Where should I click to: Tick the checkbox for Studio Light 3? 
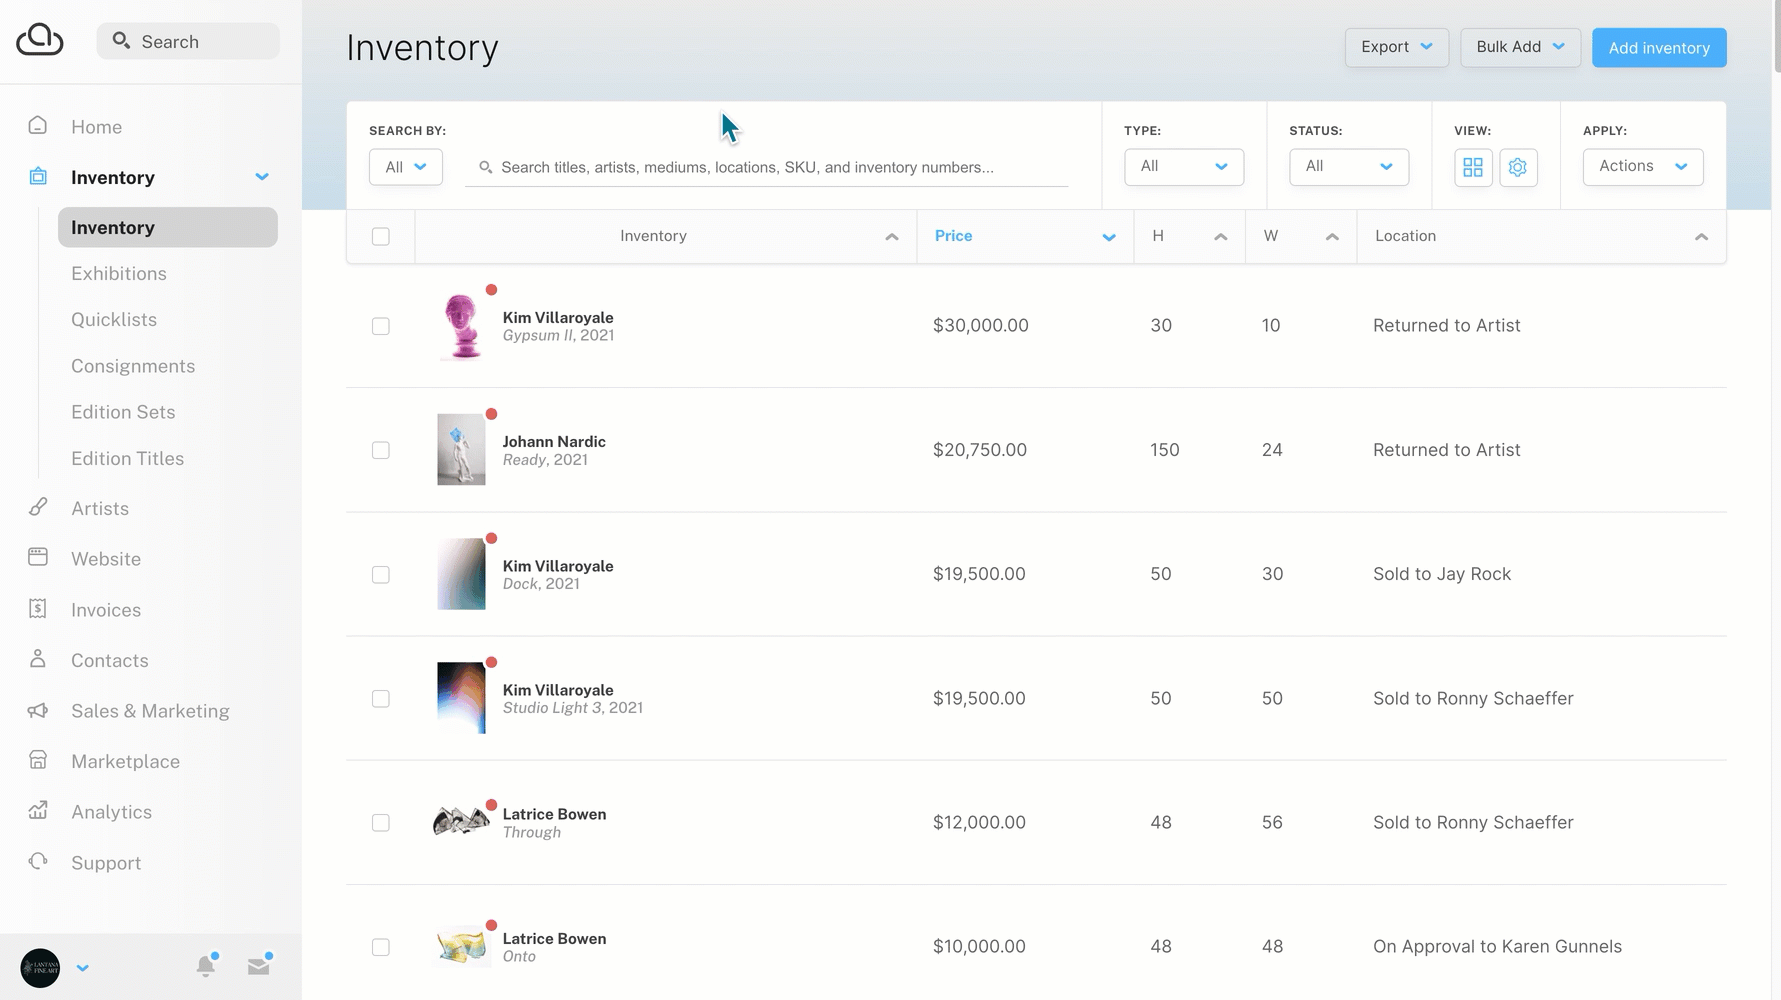pyautogui.click(x=381, y=698)
